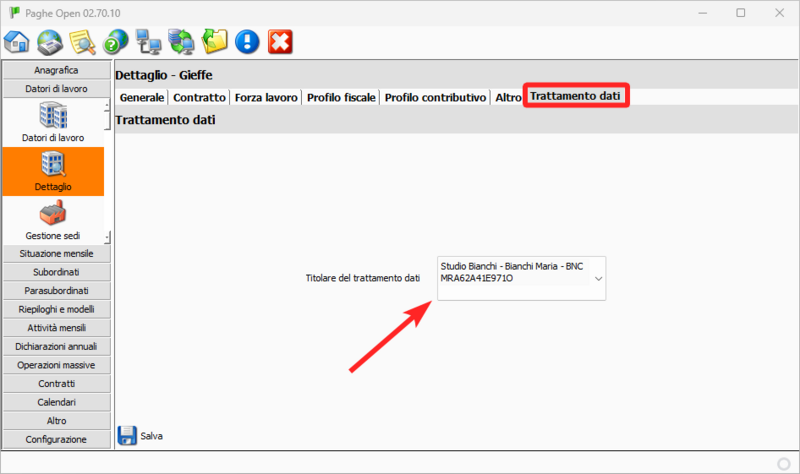The image size is (800, 474).
Task: Switch to the Profilo fiscale tab
Action: pyautogui.click(x=341, y=98)
